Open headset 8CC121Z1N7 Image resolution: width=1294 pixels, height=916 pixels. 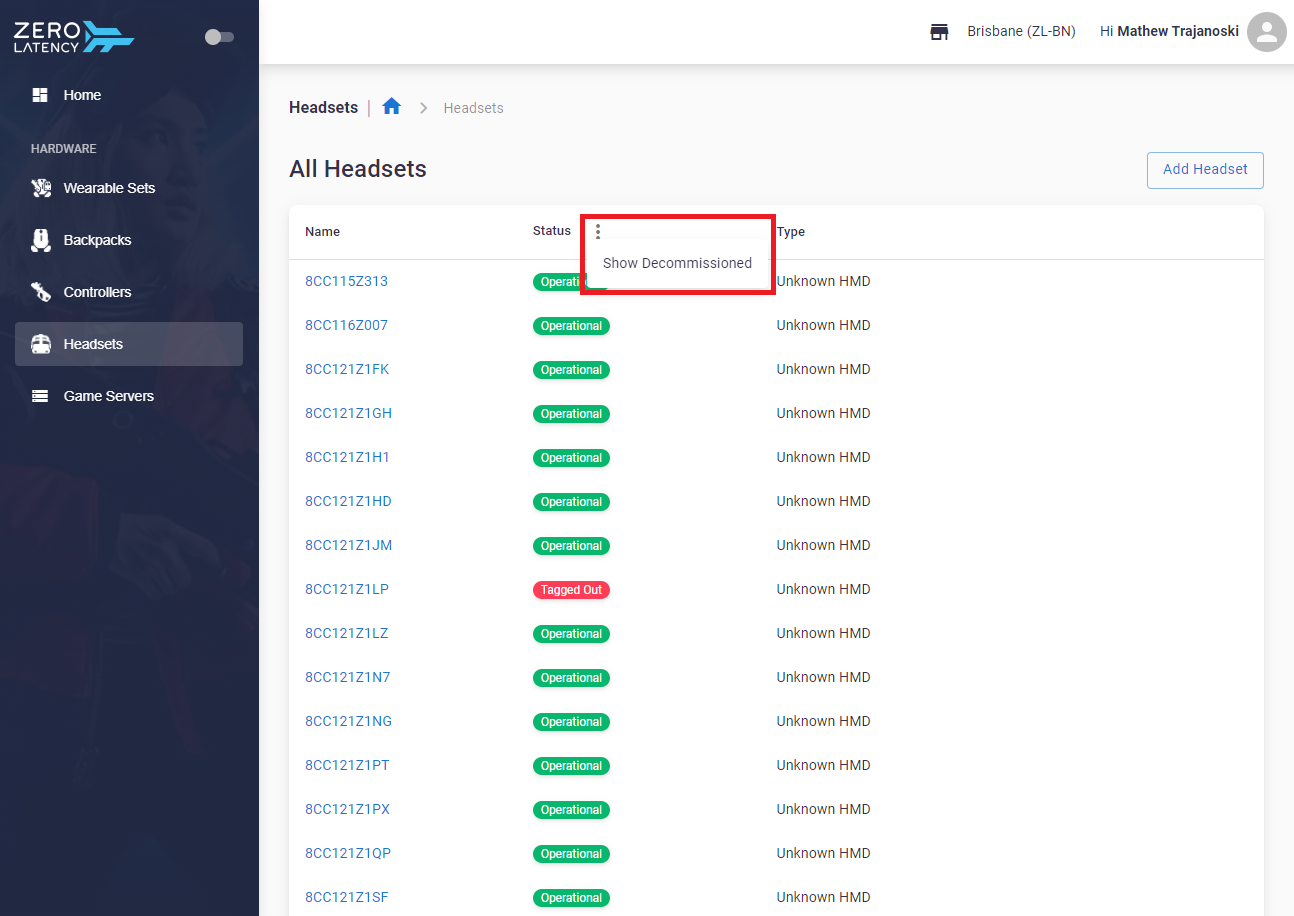(x=347, y=677)
